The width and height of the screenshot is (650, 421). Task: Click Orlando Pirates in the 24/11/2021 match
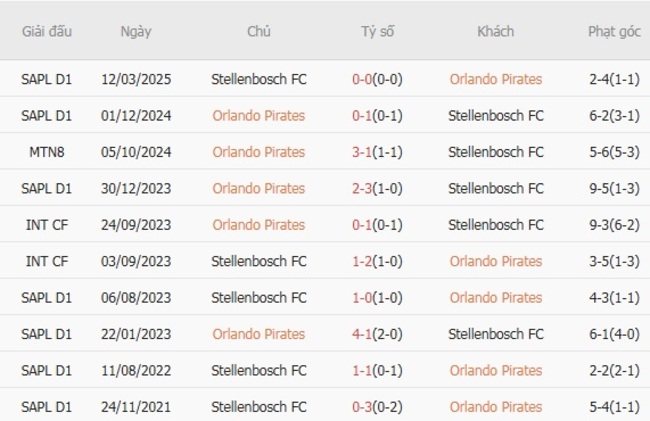496,407
